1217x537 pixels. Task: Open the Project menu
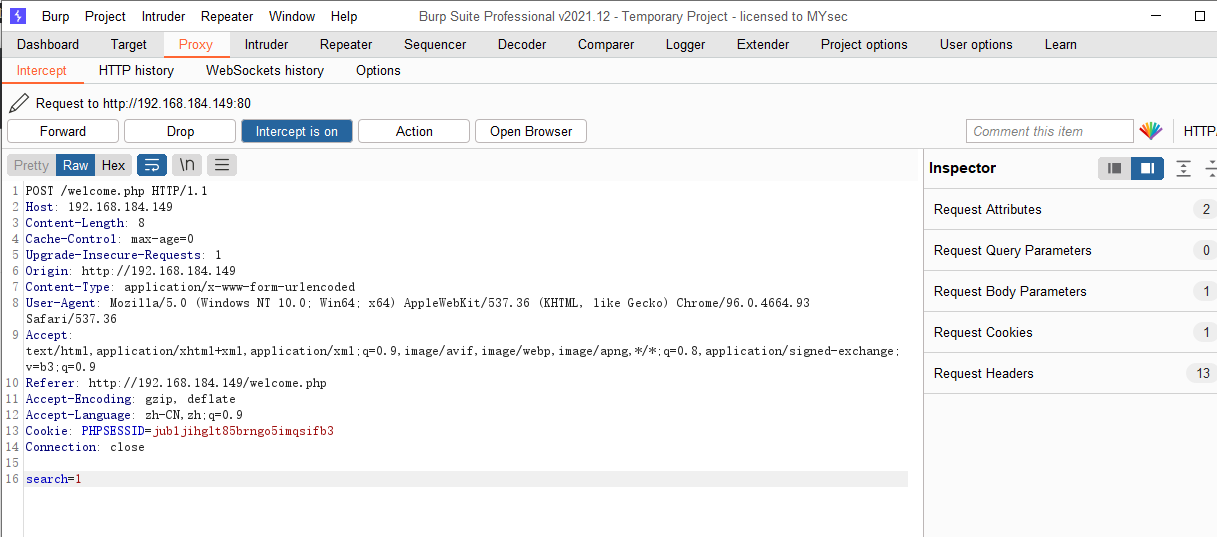[105, 16]
